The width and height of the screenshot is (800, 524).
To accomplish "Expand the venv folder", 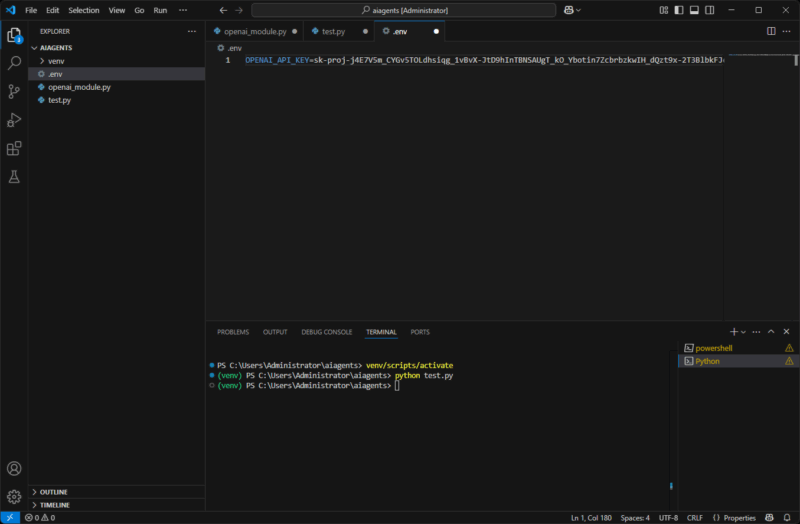I will coord(55,60).
